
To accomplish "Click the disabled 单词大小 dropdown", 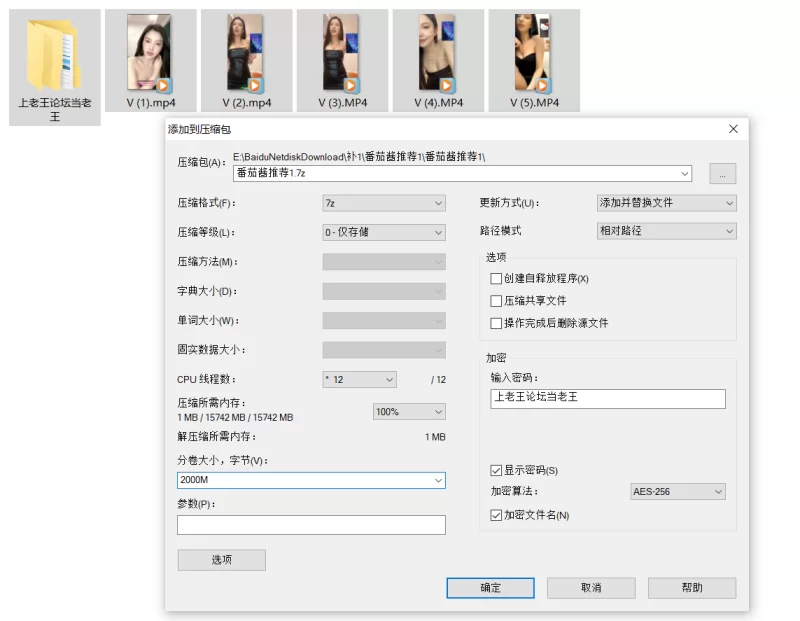I will click(x=384, y=321).
